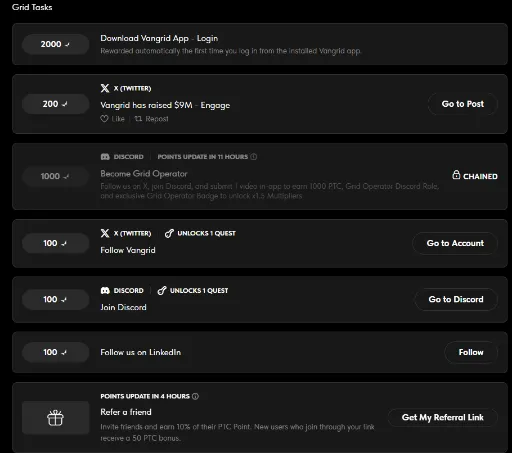The image size is (512, 453).
Task: Click the Repost arrows icon
Action: pos(138,119)
